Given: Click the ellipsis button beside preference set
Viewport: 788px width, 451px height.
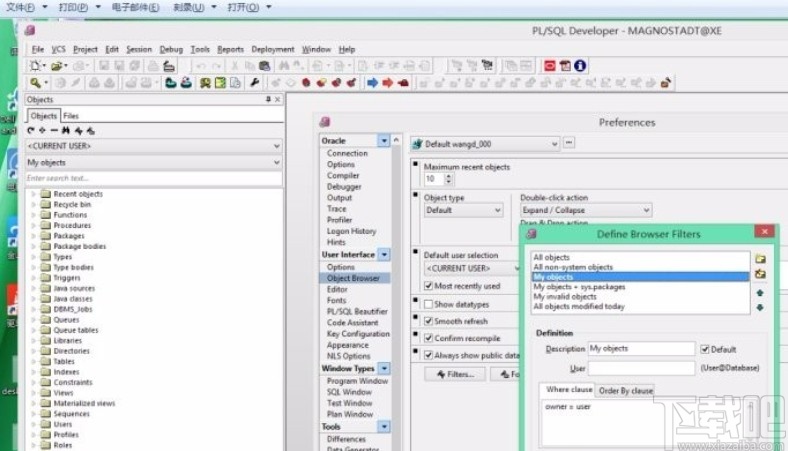Looking at the screenshot, I should coord(568,143).
